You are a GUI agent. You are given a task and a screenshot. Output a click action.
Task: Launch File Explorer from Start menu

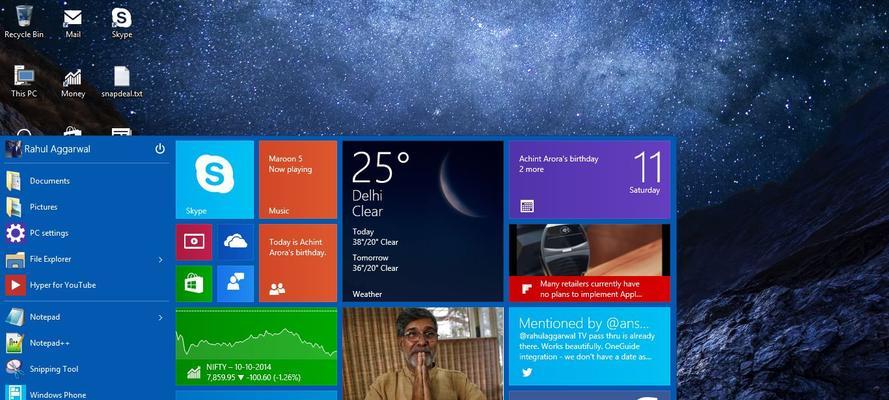[x=85, y=259]
